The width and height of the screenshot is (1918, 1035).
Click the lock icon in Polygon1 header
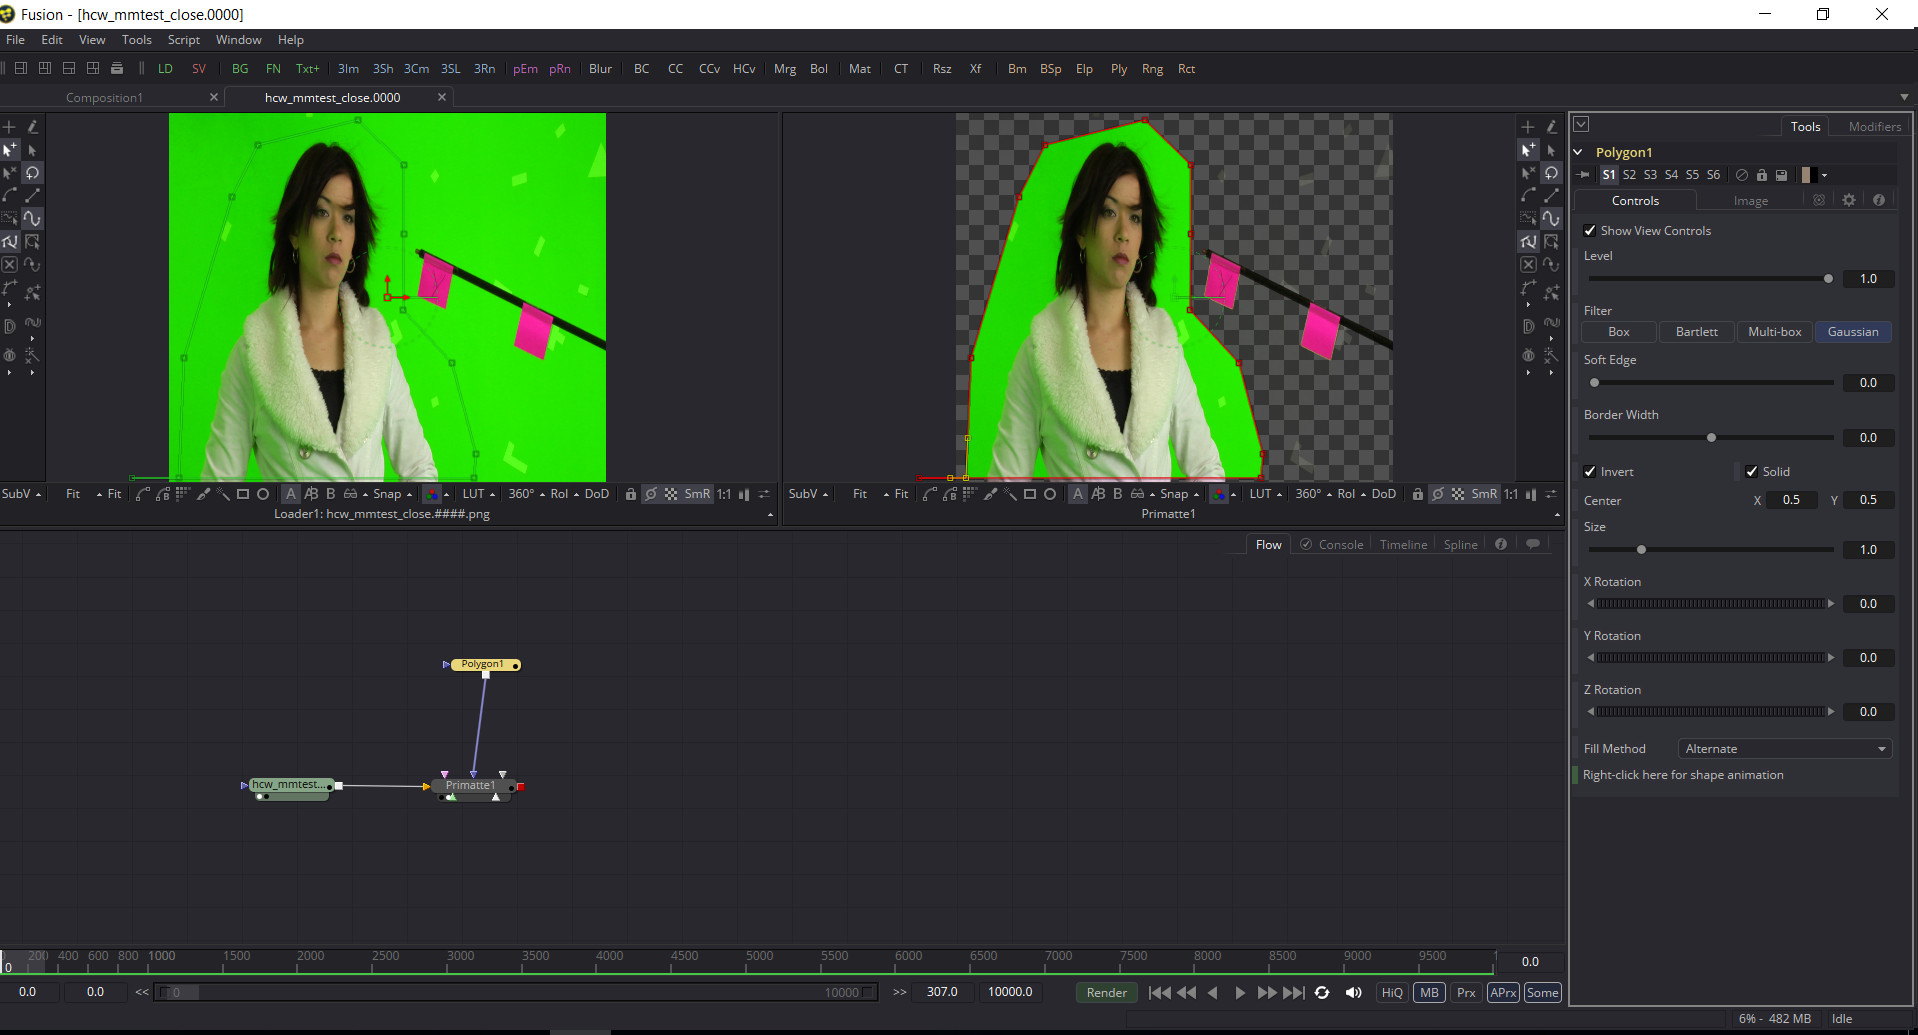click(x=1762, y=175)
